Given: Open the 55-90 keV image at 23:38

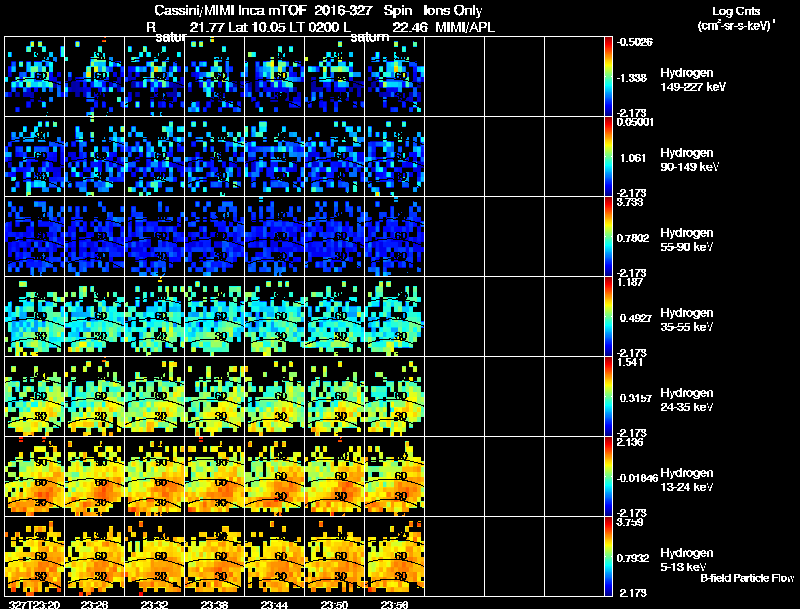Looking at the screenshot, I should (x=214, y=237).
